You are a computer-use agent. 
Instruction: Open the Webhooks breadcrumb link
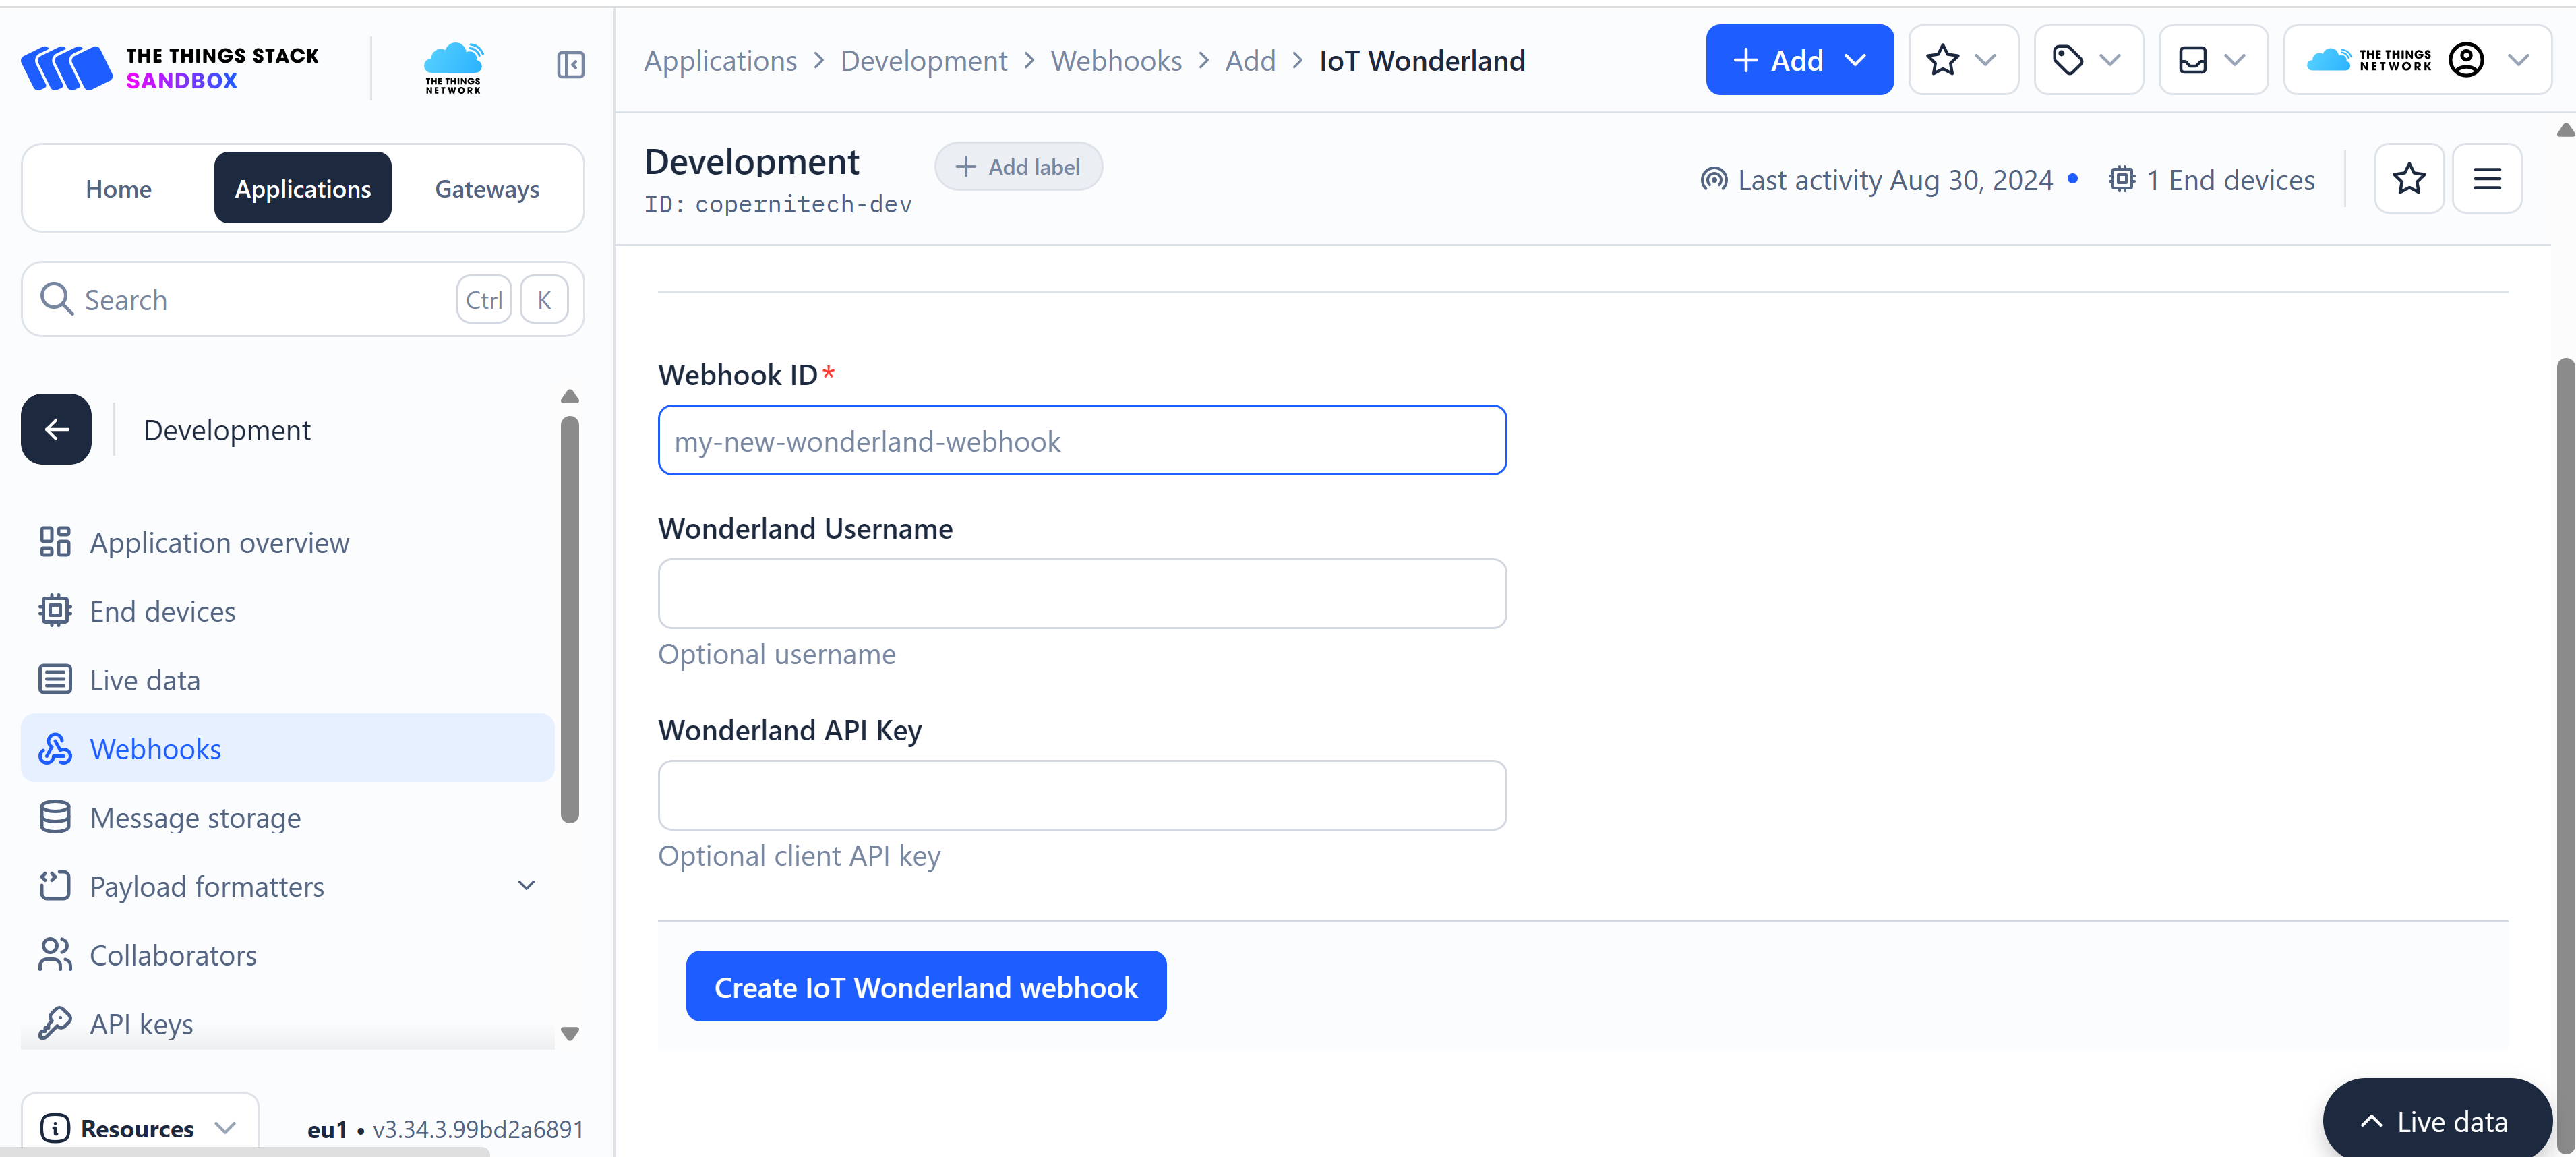pyautogui.click(x=1117, y=60)
